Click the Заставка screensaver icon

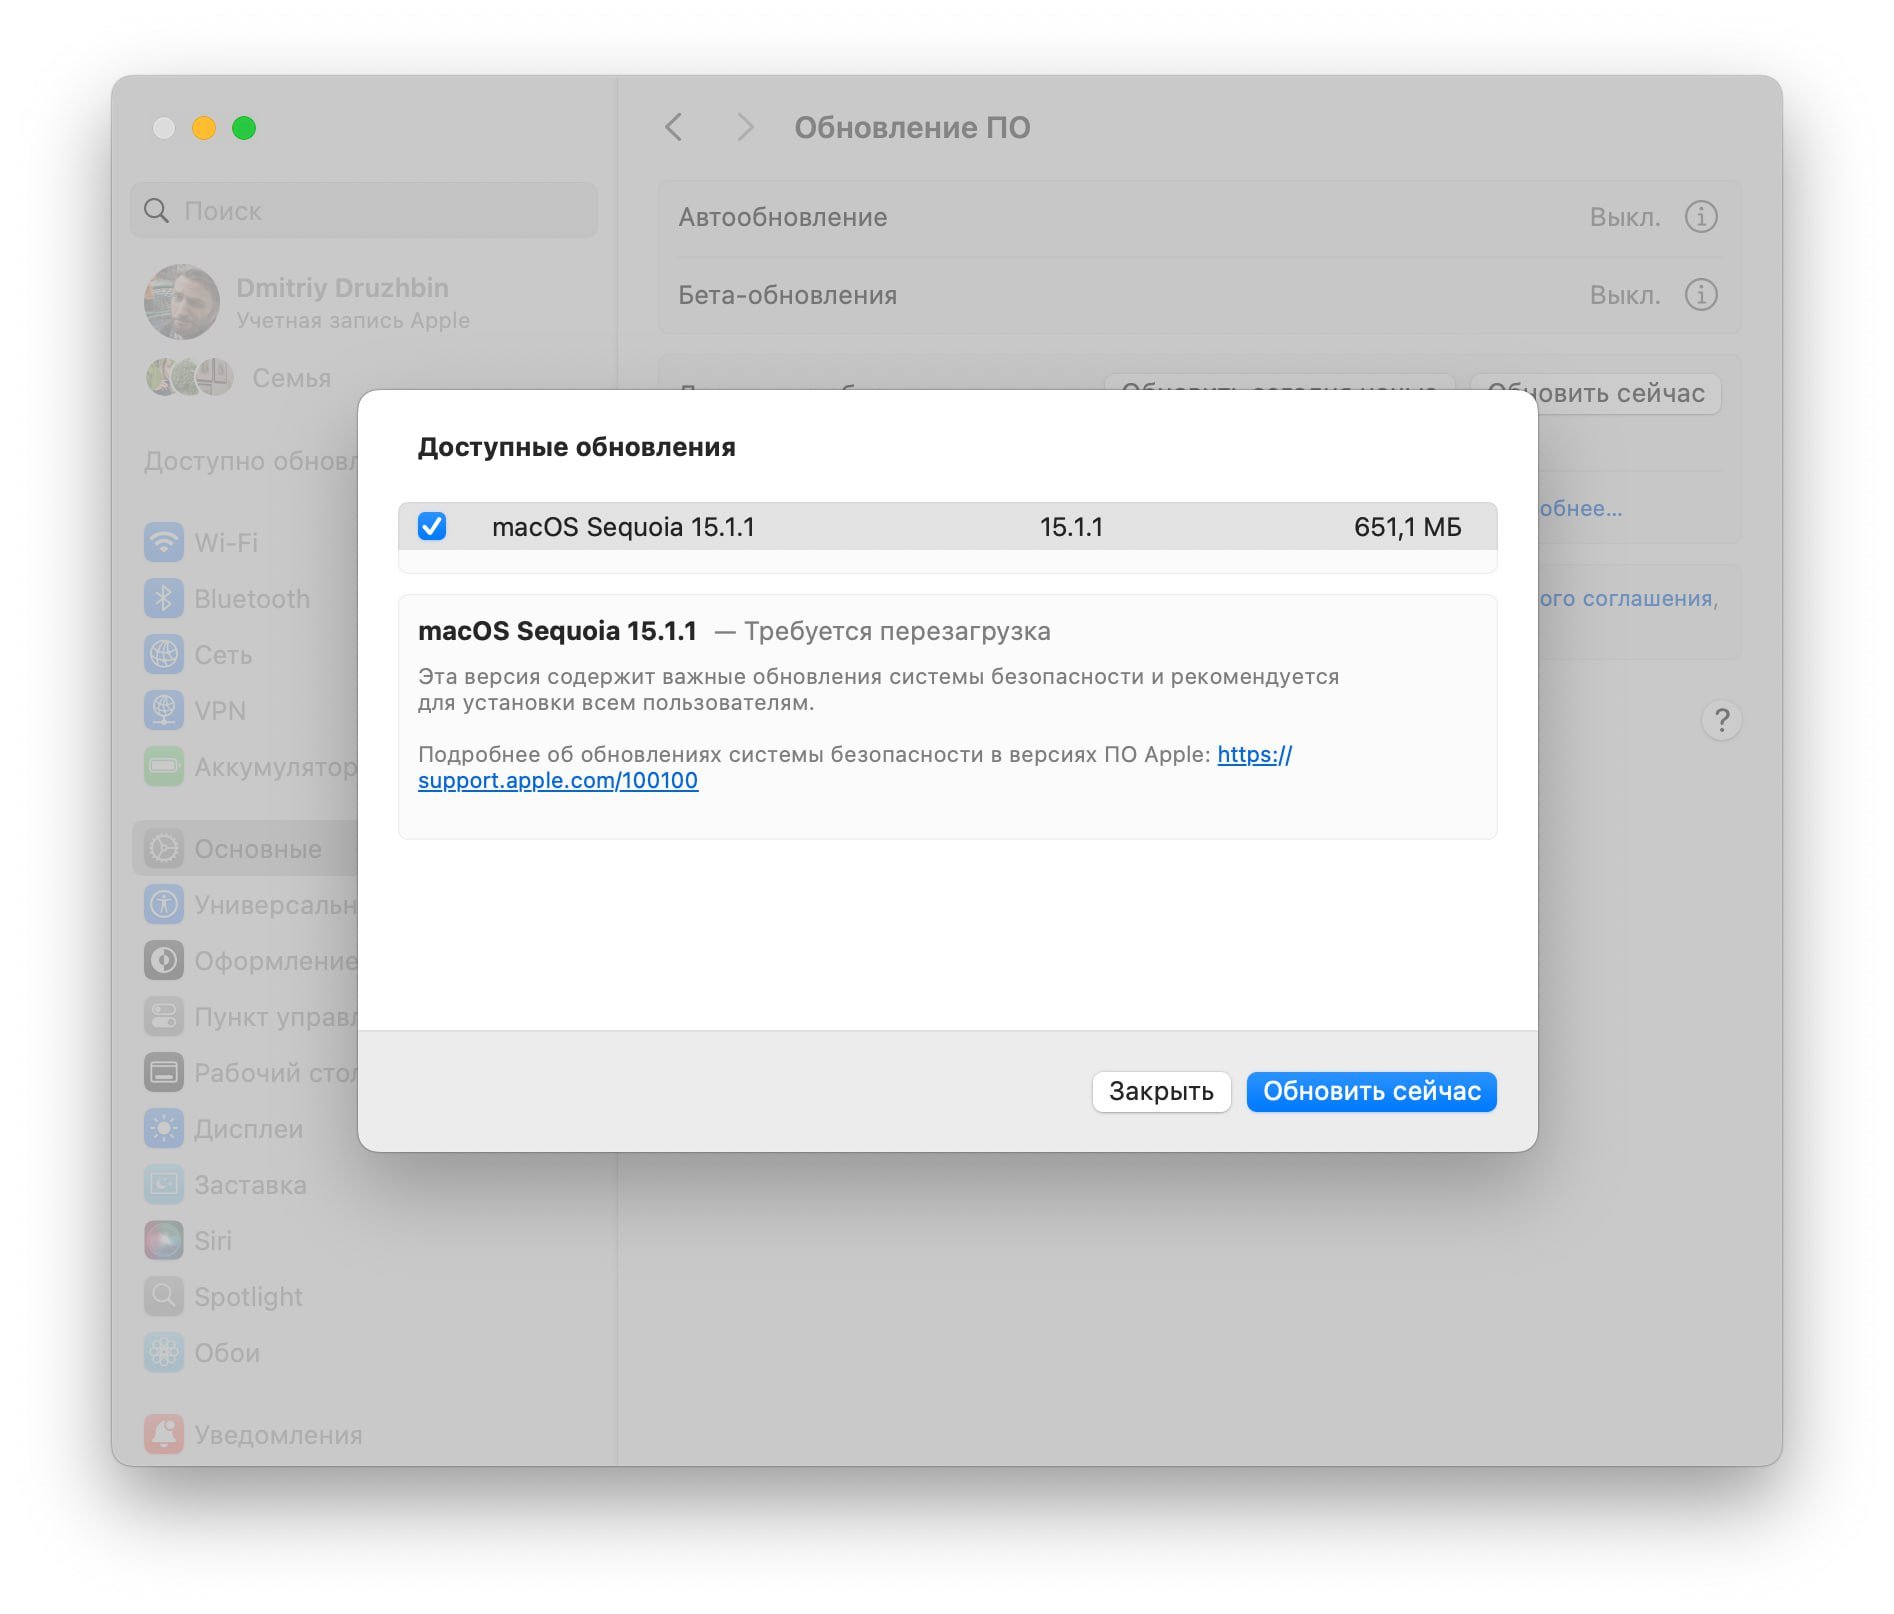[x=164, y=1185]
